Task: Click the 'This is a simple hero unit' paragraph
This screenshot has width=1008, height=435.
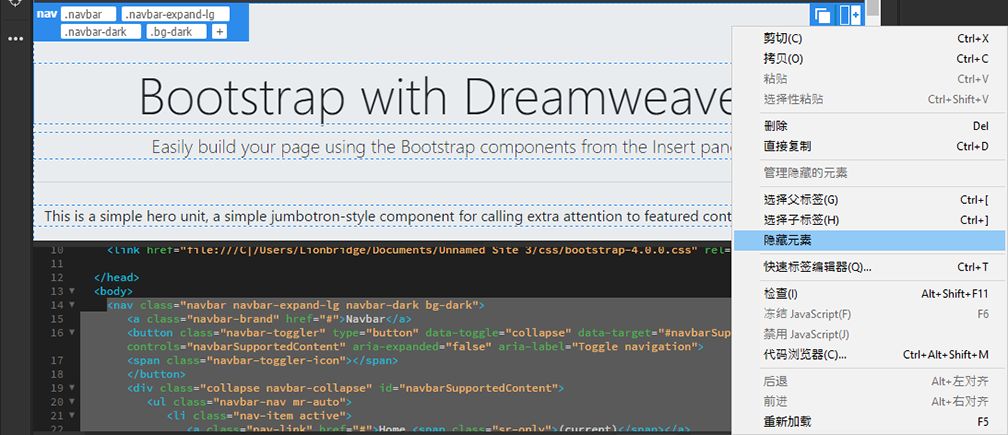Action: pos(388,217)
